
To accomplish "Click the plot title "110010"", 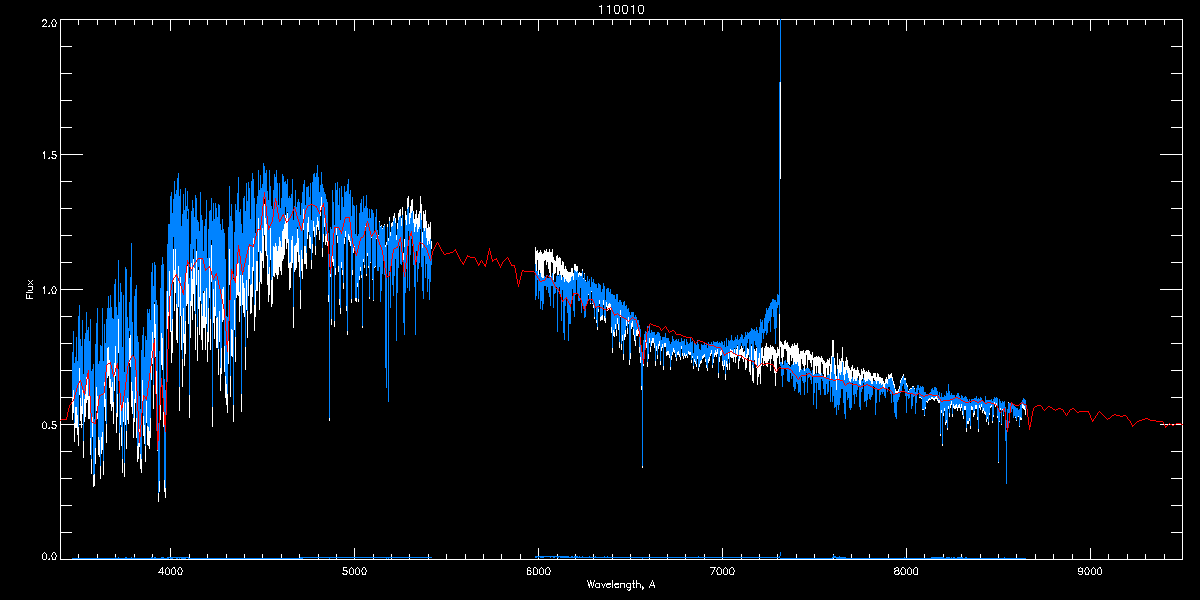I will (621, 9).
